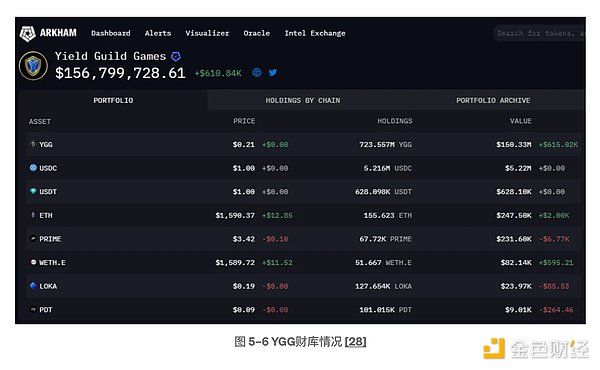600x370 pixels.
Task: Click the $3.42 PRIME price
Action: click(x=244, y=239)
